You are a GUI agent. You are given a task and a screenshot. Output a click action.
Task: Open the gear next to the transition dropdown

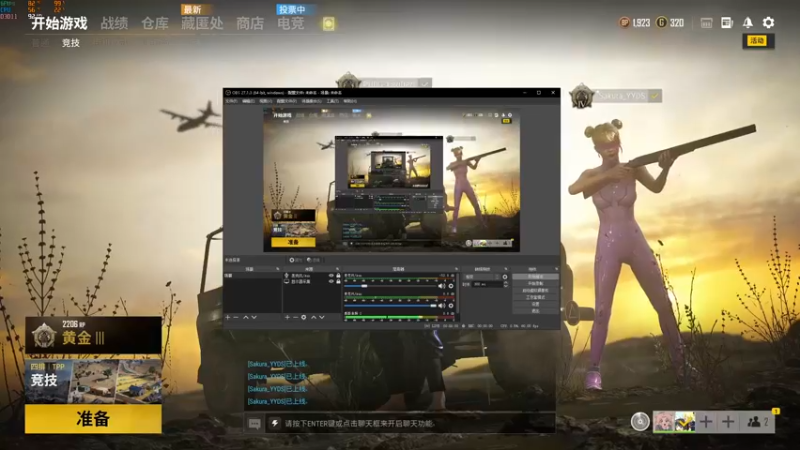click(505, 277)
